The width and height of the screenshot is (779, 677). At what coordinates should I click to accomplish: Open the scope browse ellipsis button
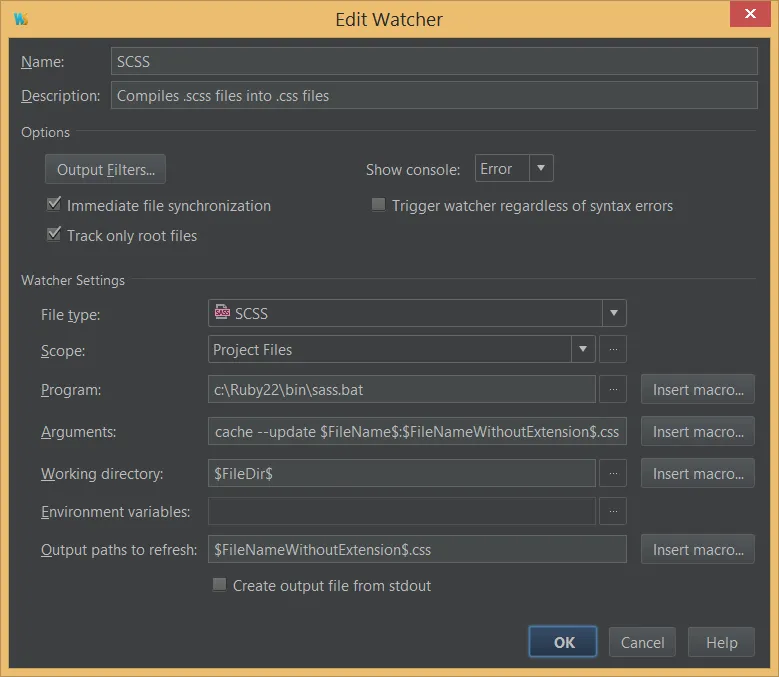(613, 349)
